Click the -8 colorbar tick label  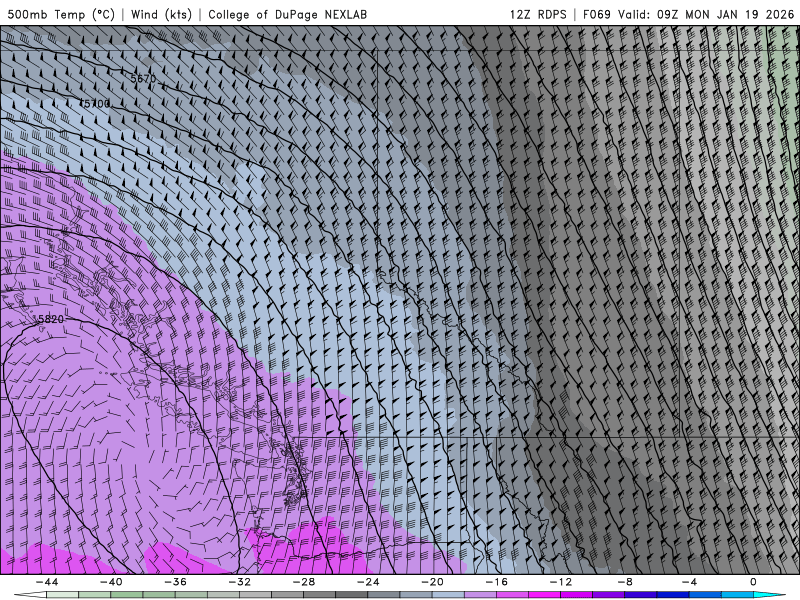pos(625,582)
